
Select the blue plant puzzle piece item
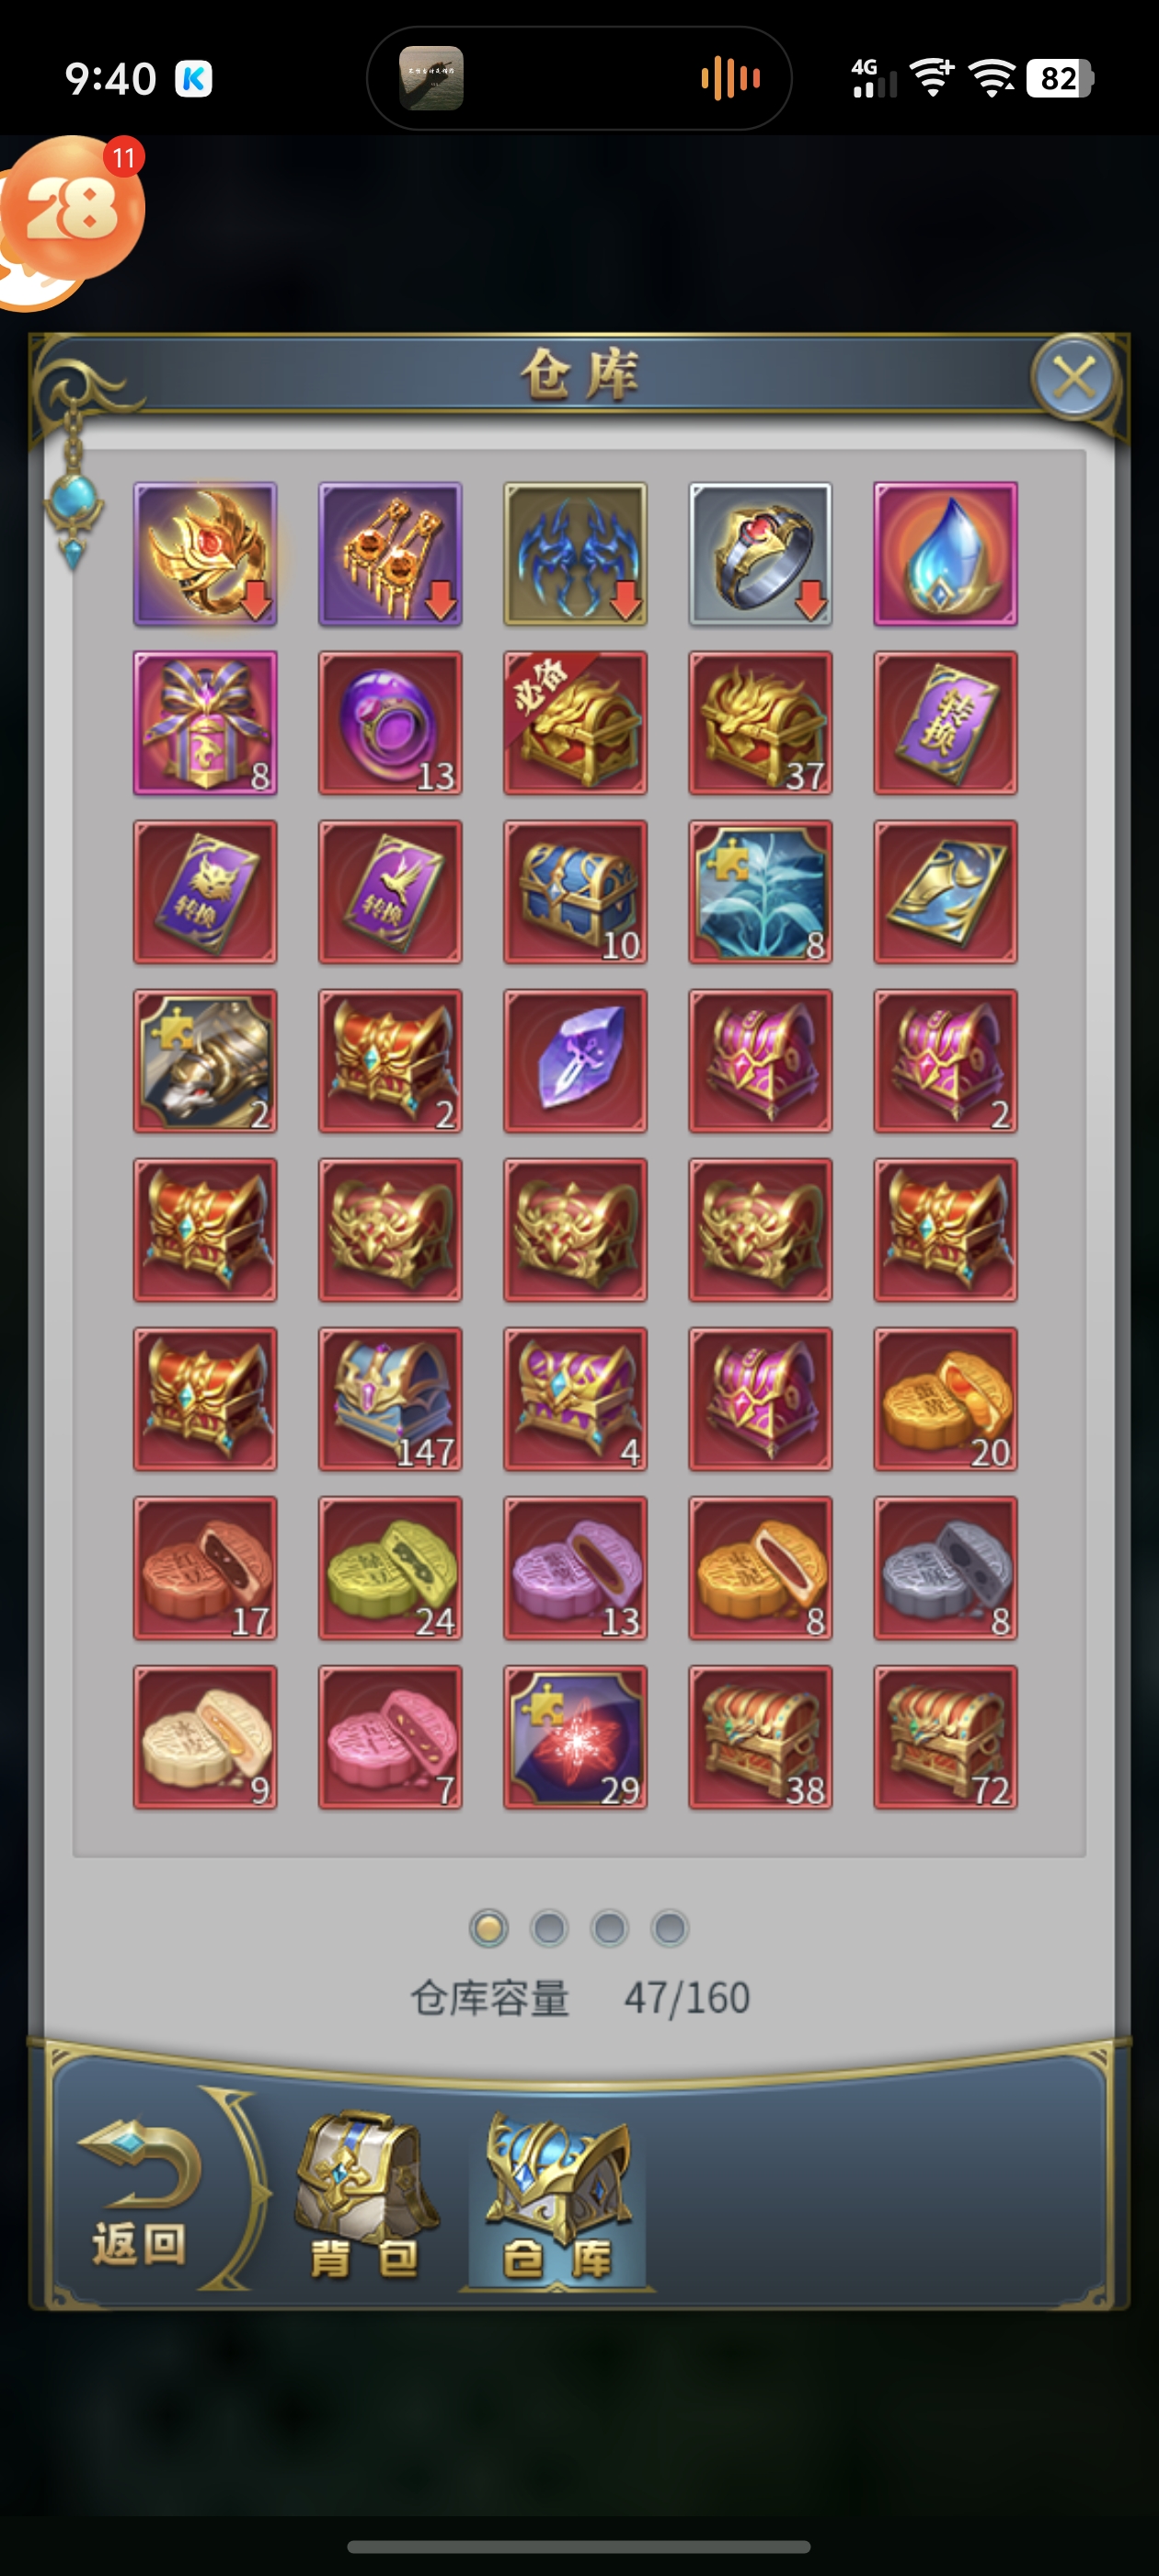click(760, 892)
